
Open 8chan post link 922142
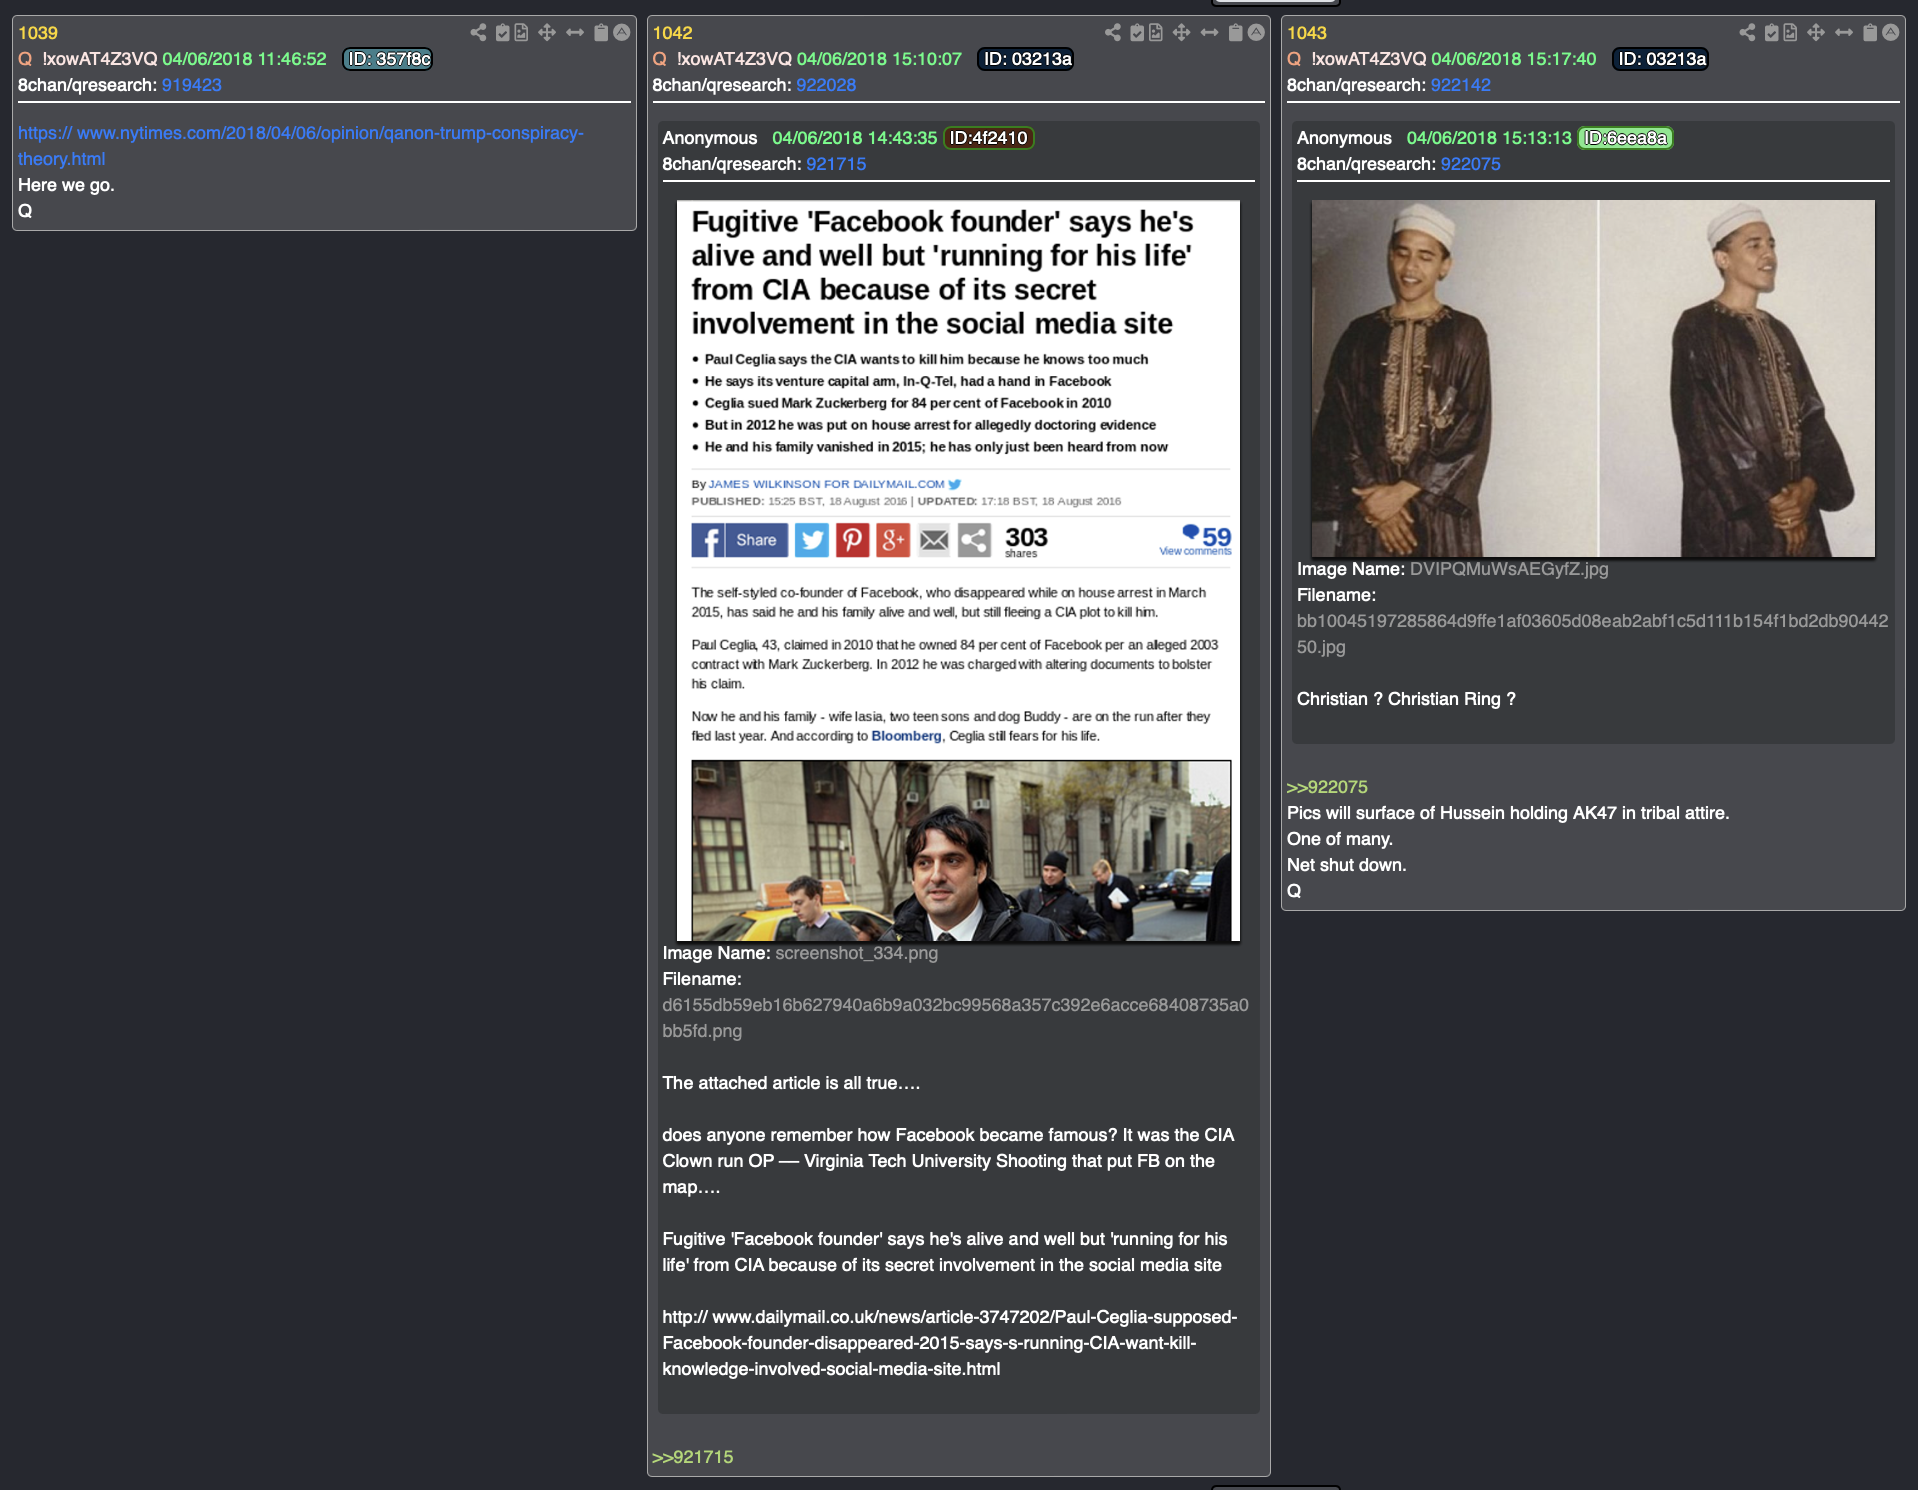1460,85
